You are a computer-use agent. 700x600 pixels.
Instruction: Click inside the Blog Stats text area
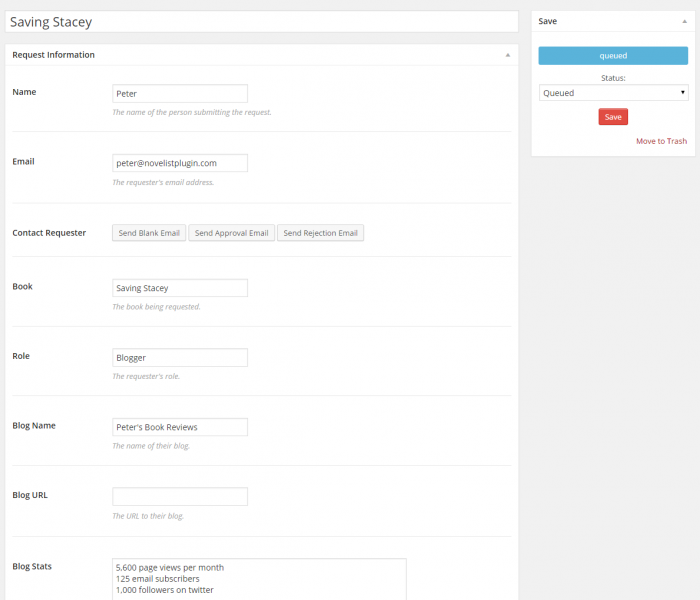click(x=259, y=579)
